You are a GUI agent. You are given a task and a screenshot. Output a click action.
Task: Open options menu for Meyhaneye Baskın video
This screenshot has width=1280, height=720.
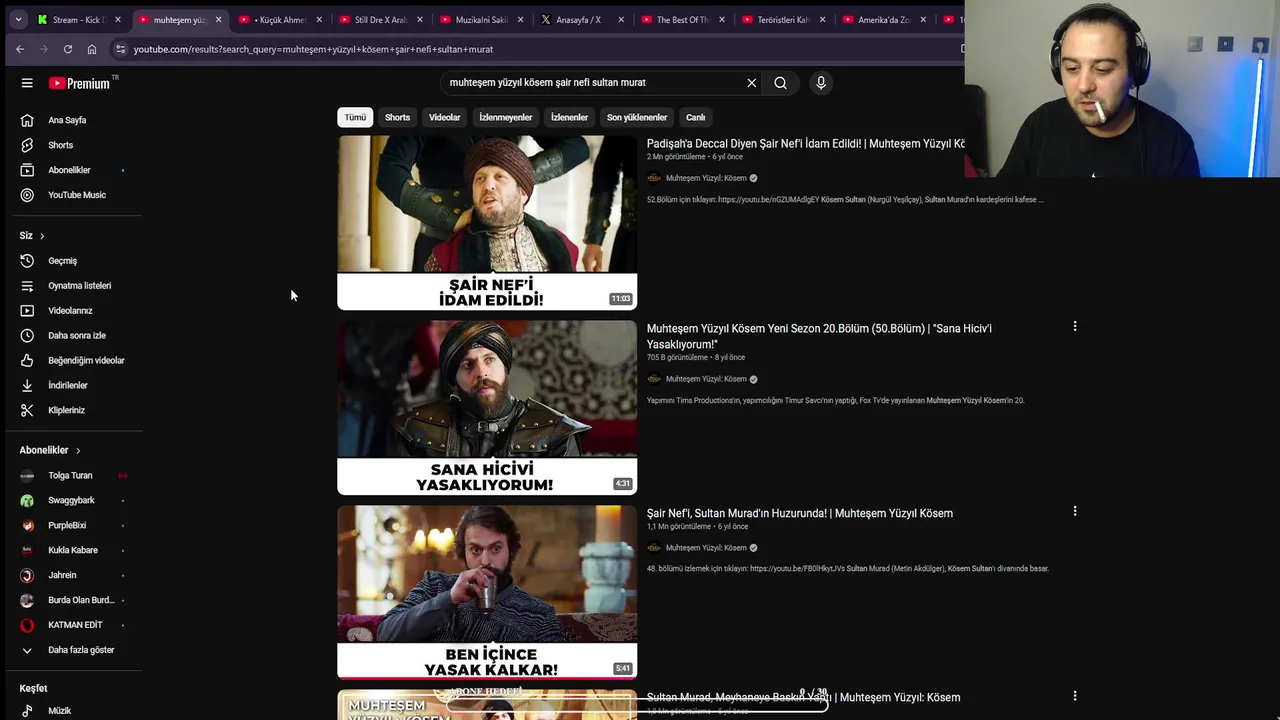1075,696
